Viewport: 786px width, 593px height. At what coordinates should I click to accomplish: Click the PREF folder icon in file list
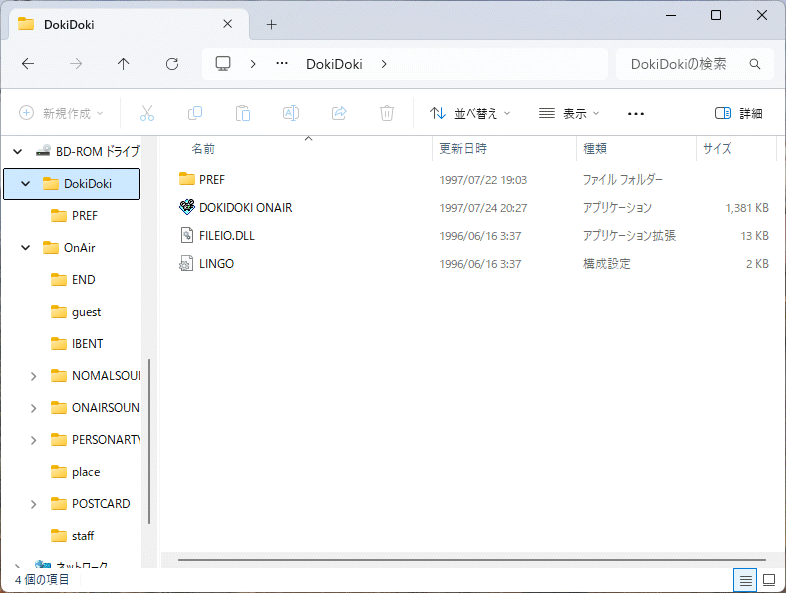pyautogui.click(x=186, y=178)
